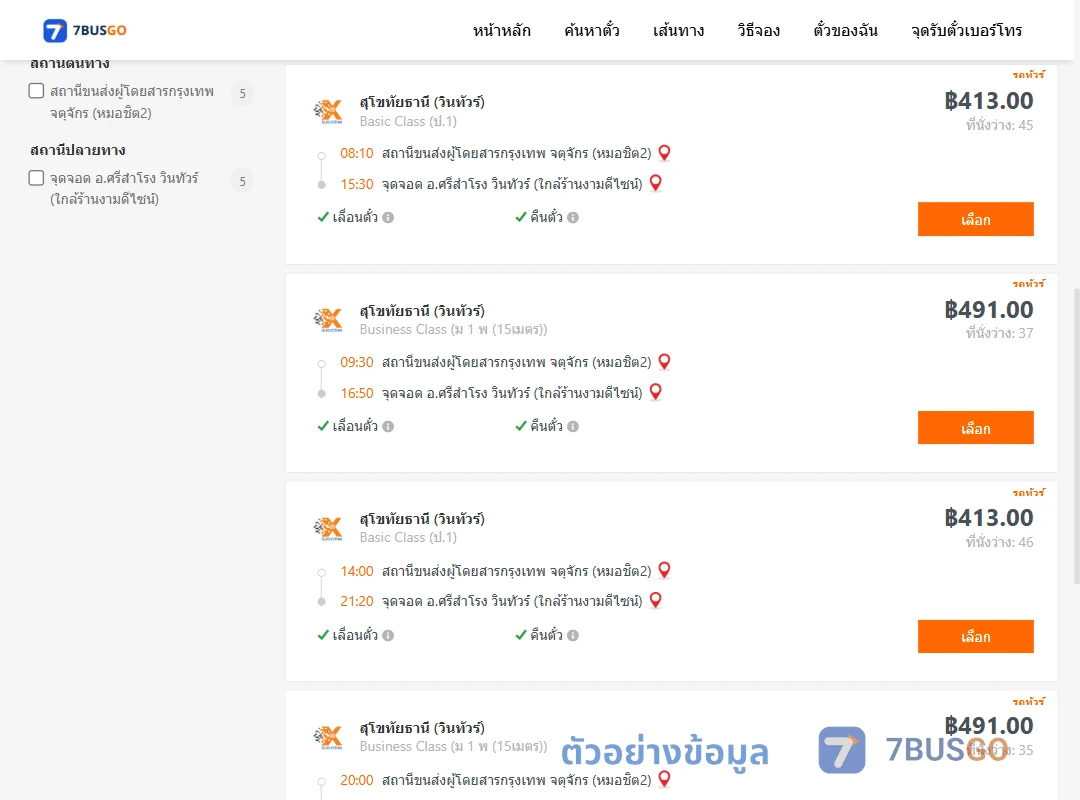1080x800 pixels.
Task: Click info icon next to เลื่อนตั๋ว in 14:00 trip
Action: pos(388,635)
